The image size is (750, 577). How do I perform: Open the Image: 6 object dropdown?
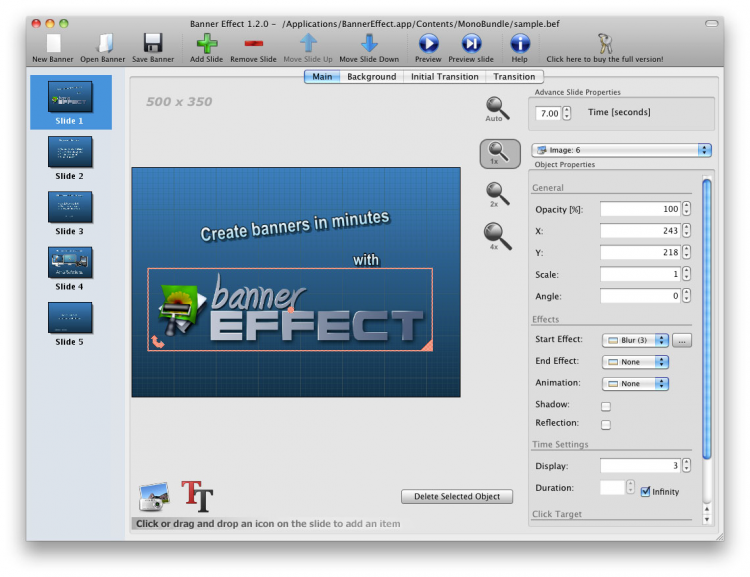coord(621,150)
